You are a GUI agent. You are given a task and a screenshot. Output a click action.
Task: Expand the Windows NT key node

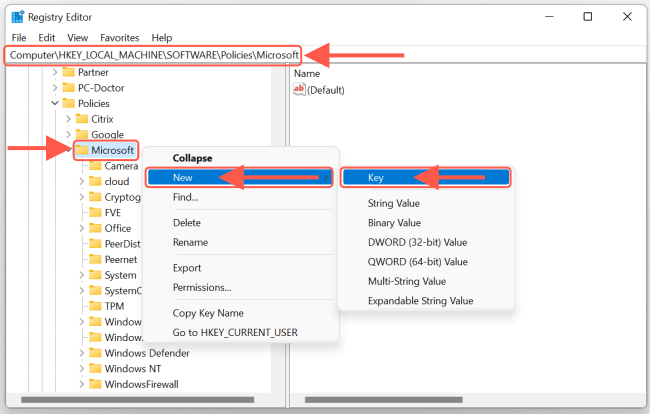tap(82, 369)
